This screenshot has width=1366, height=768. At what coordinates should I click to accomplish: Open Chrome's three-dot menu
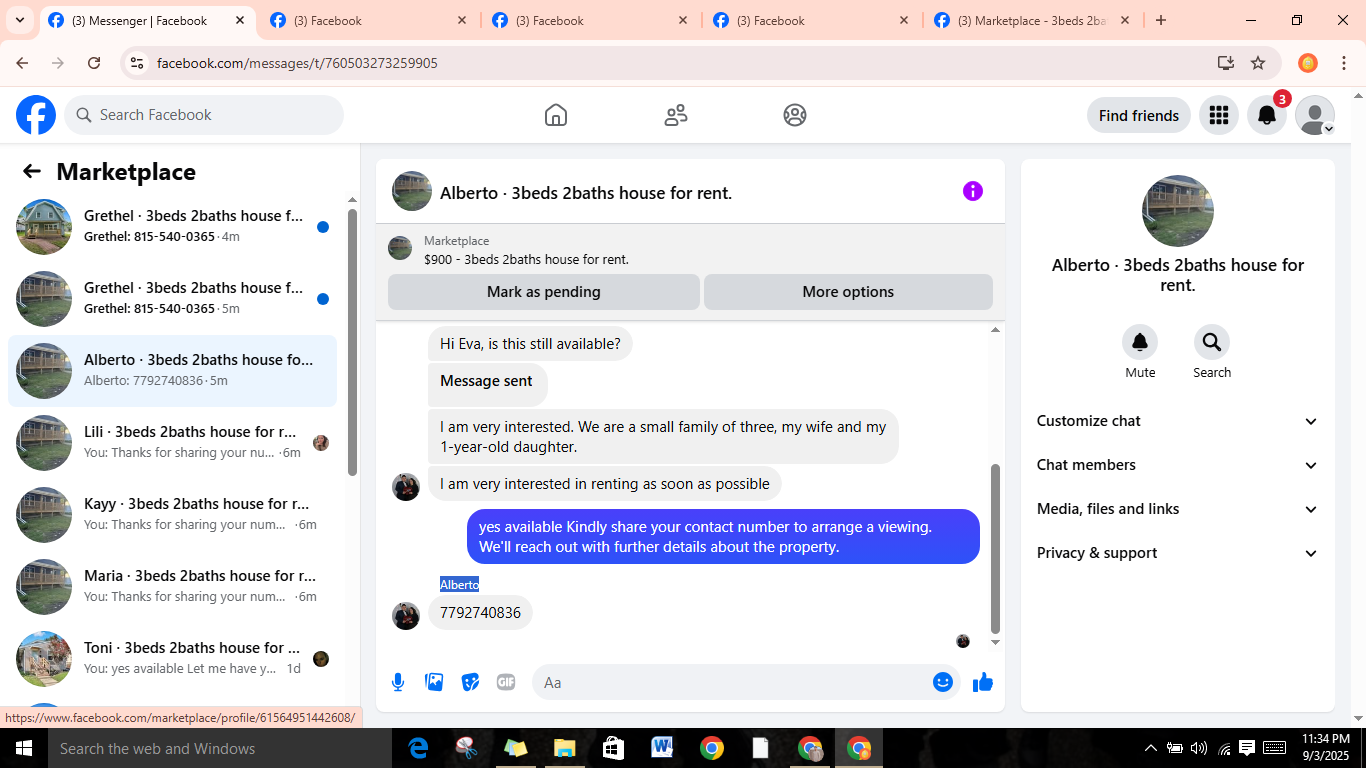click(1344, 63)
